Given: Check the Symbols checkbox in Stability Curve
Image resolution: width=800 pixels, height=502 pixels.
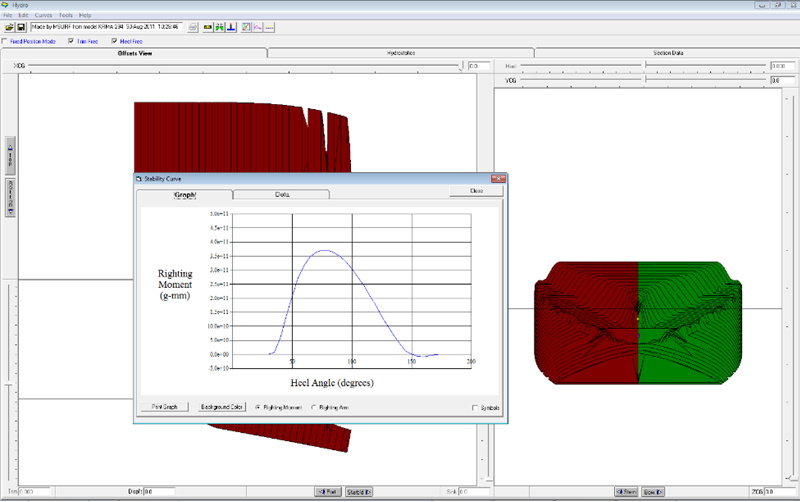Looking at the screenshot, I should pos(474,407).
